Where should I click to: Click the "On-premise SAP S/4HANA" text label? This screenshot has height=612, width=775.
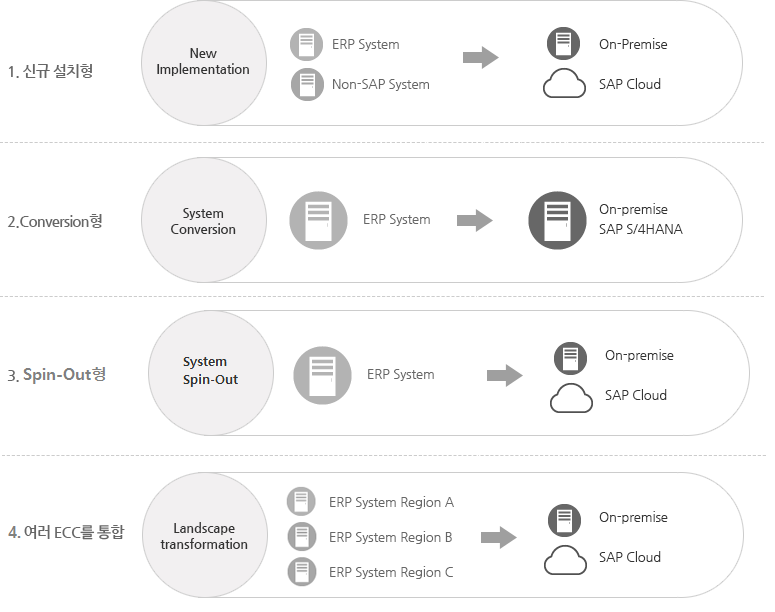click(640, 219)
